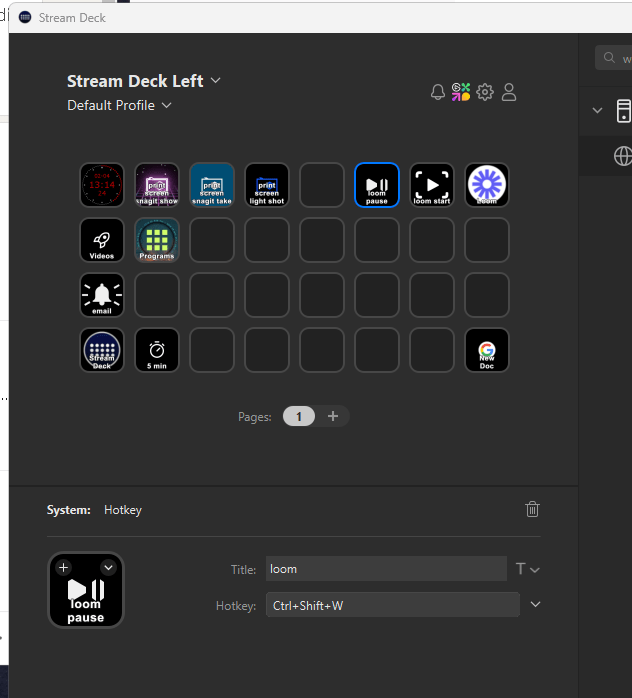Select the red clock key
The height and width of the screenshot is (698, 632).
102,185
